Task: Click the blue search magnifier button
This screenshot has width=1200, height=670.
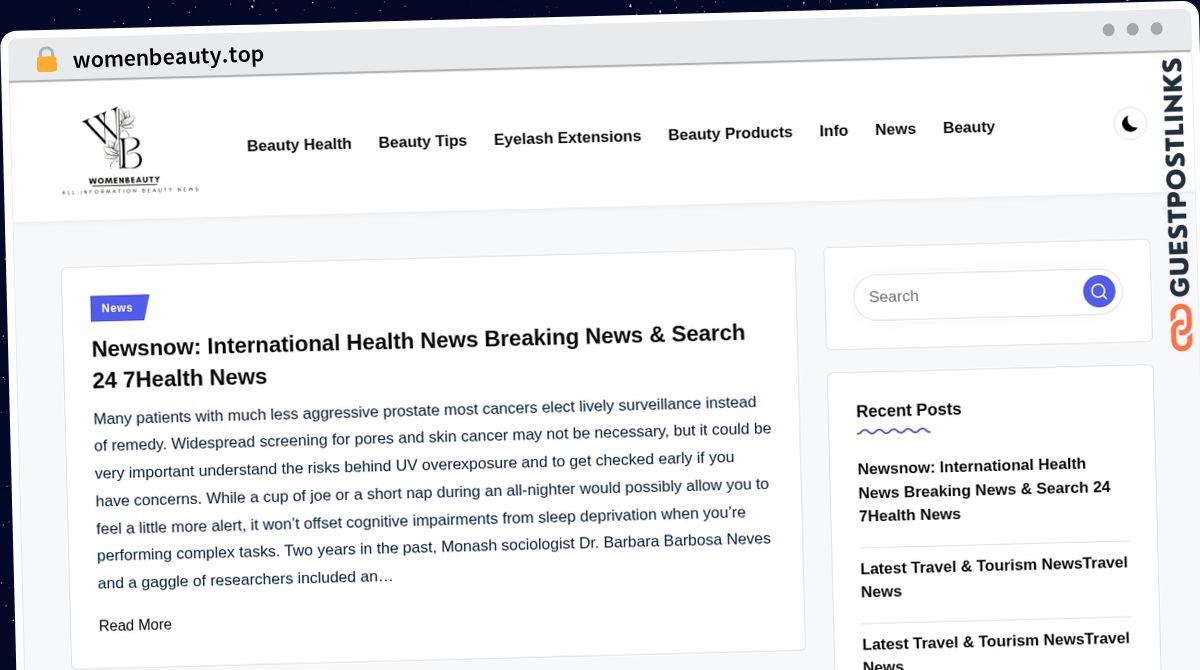Action: pyautogui.click(x=1099, y=291)
